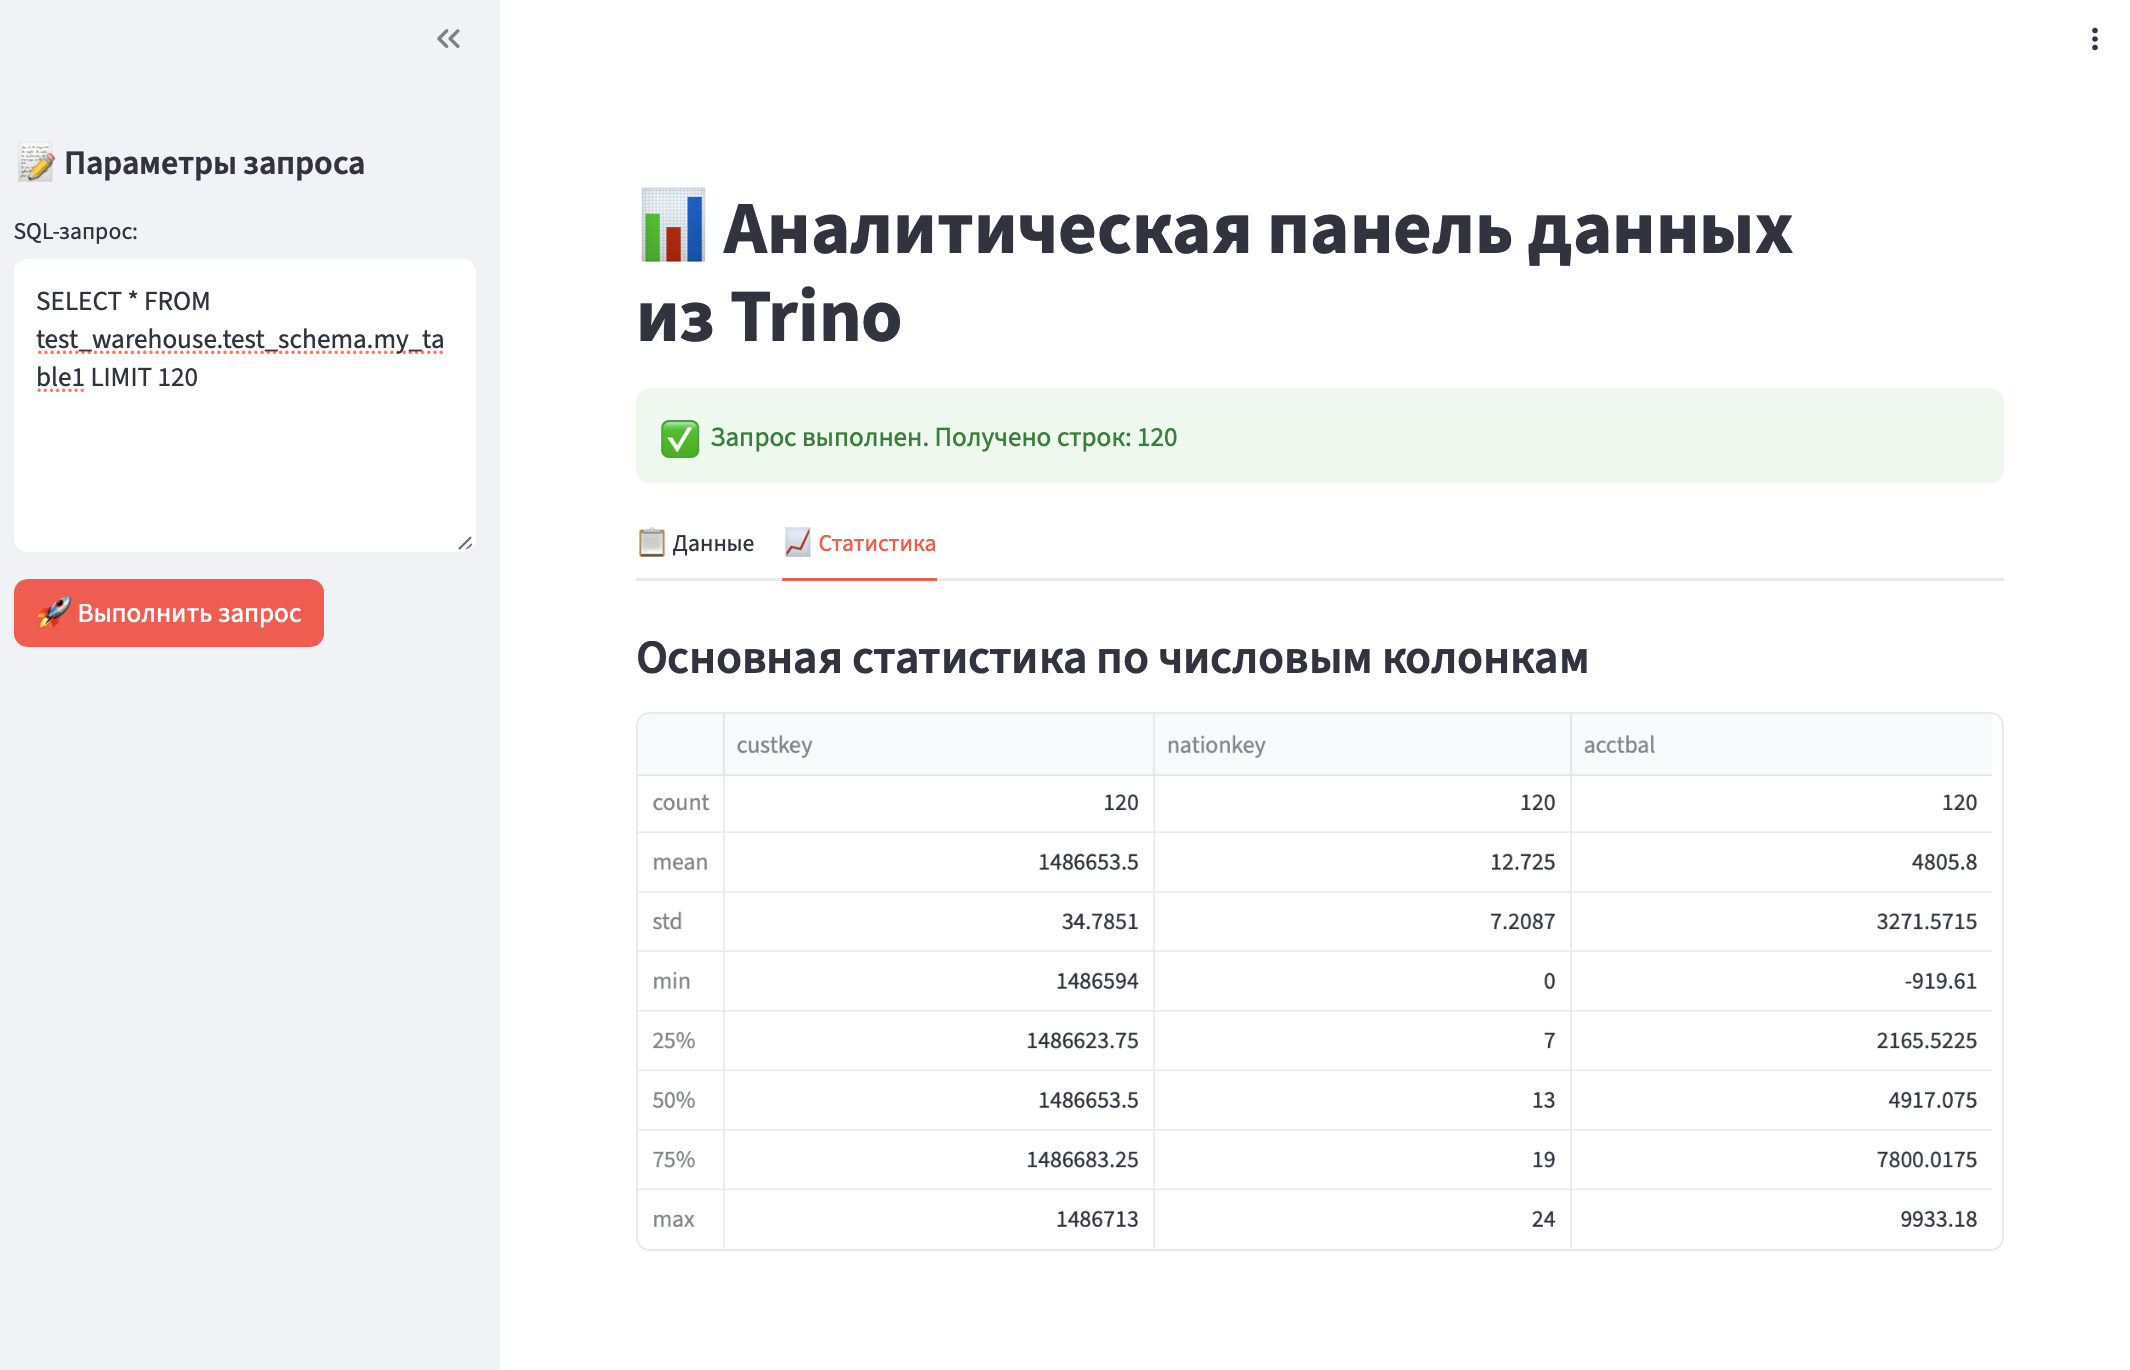
Task: Select the Статистика tab
Action: click(x=876, y=543)
